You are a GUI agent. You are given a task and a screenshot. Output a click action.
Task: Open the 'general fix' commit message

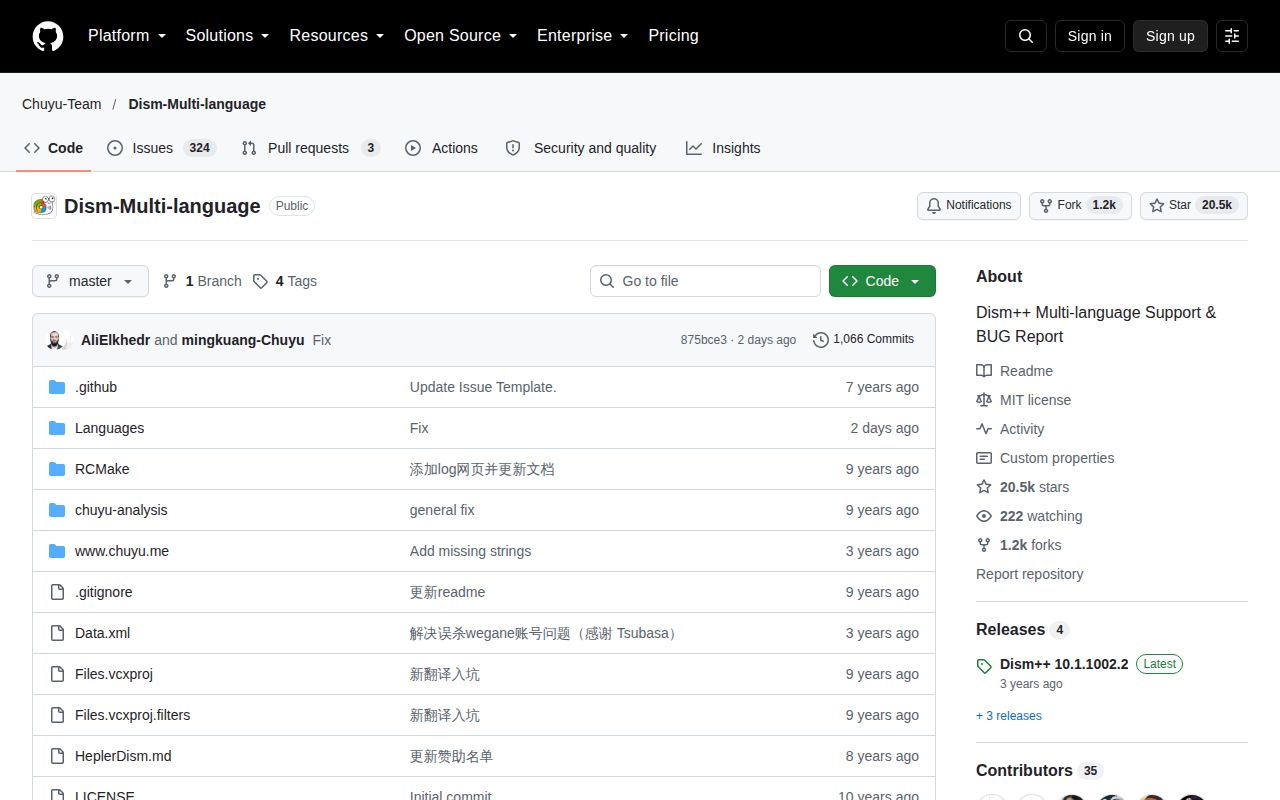(x=442, y=510)
